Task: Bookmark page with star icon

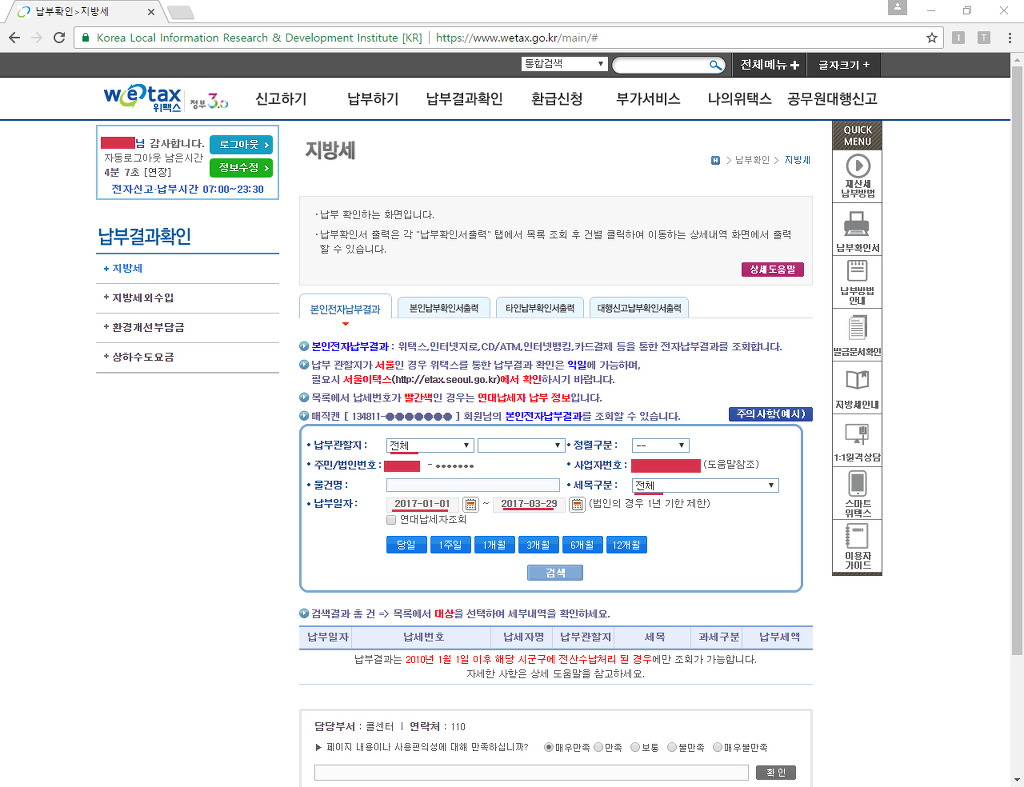Action: pyautogui.click(x=931, y=38)
